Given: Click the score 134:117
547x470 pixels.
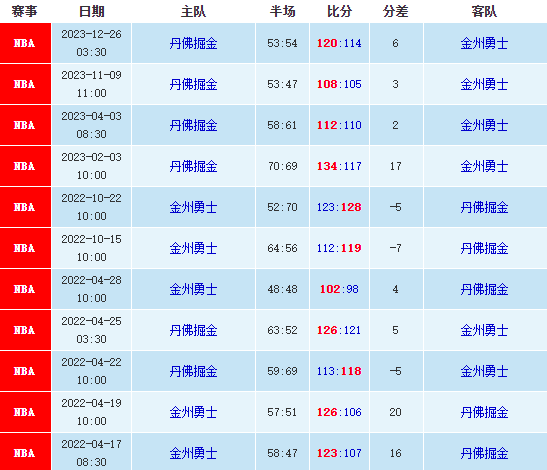Looking at the screenshot, I should click(x=339, y=166).
